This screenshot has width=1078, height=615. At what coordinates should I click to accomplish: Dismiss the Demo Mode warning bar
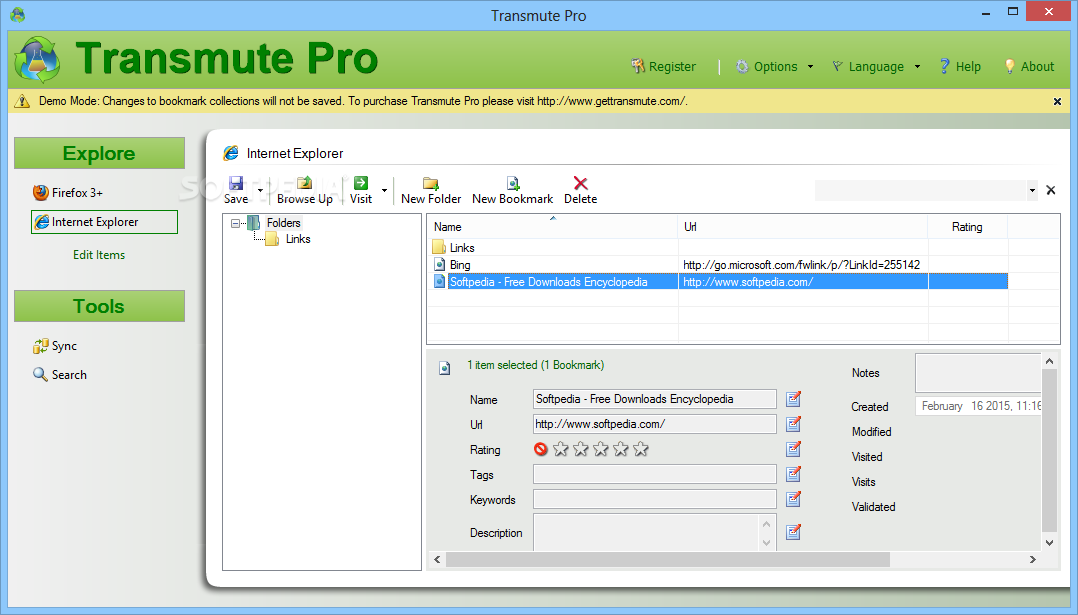pos(1057,102)
